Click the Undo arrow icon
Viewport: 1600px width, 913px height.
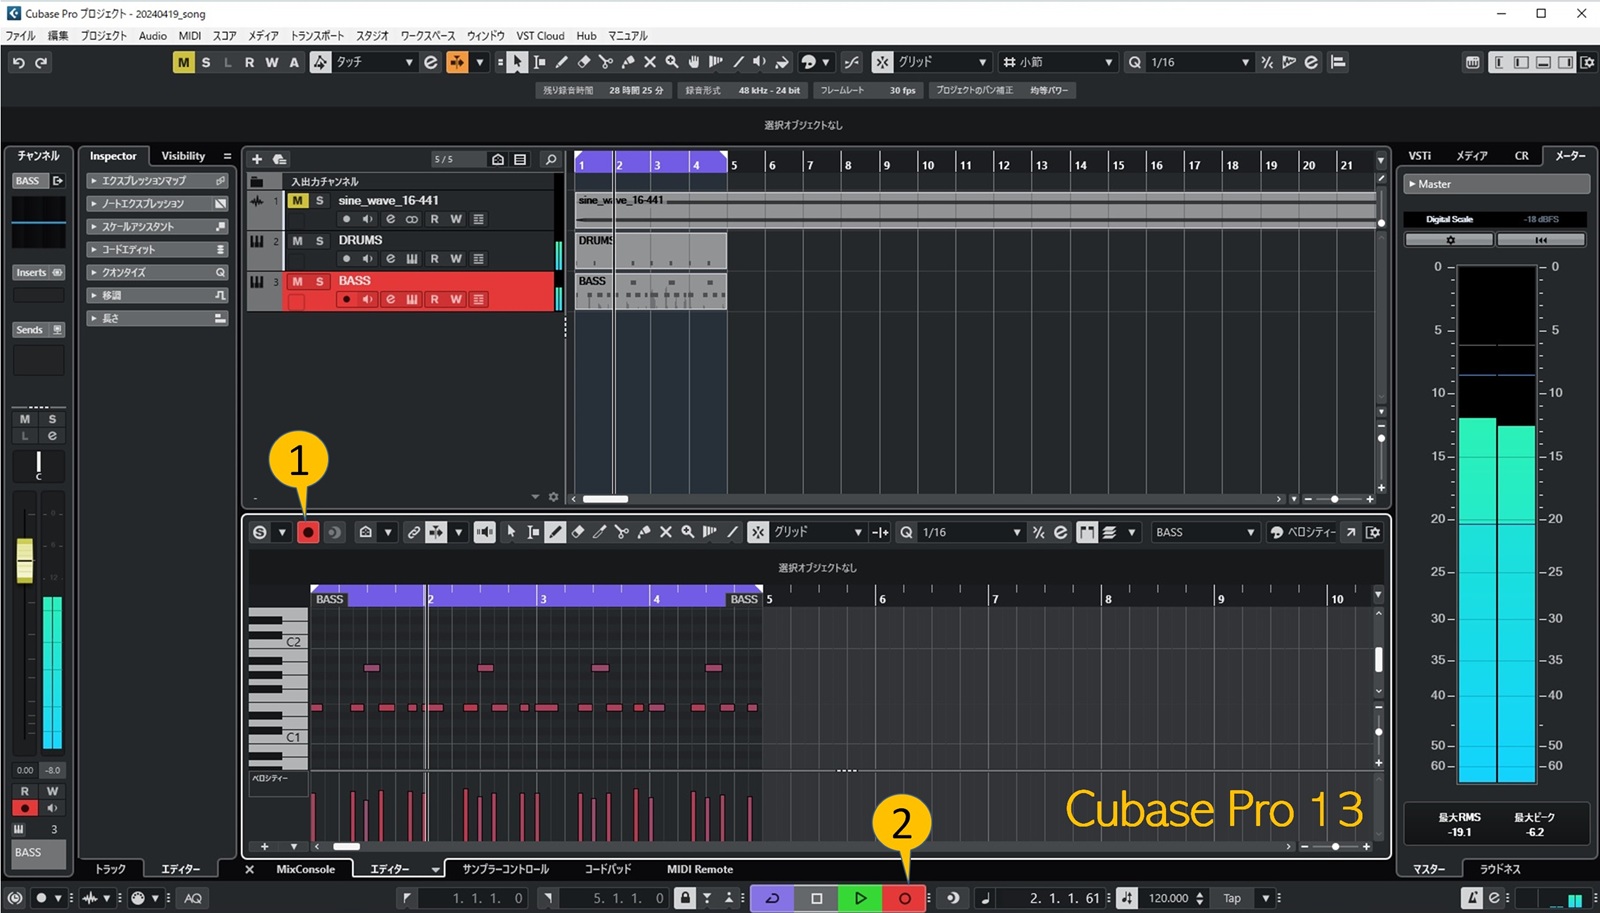coord(18,62)
